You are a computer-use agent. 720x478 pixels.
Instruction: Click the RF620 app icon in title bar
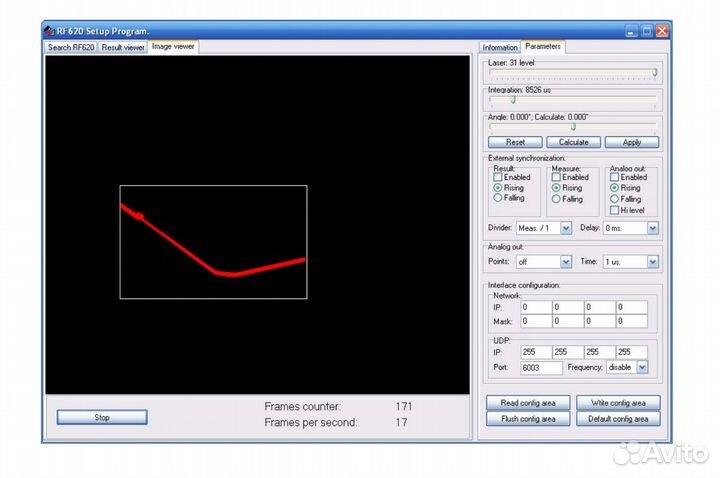tap(47, 32)
